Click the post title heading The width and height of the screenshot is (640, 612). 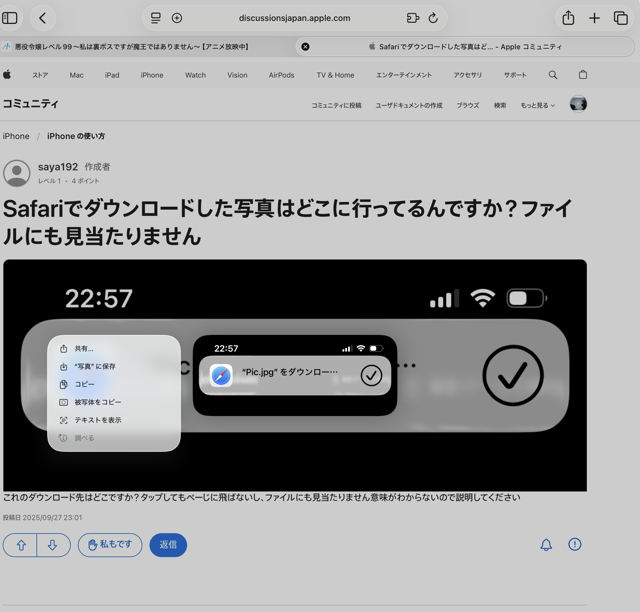287,223
